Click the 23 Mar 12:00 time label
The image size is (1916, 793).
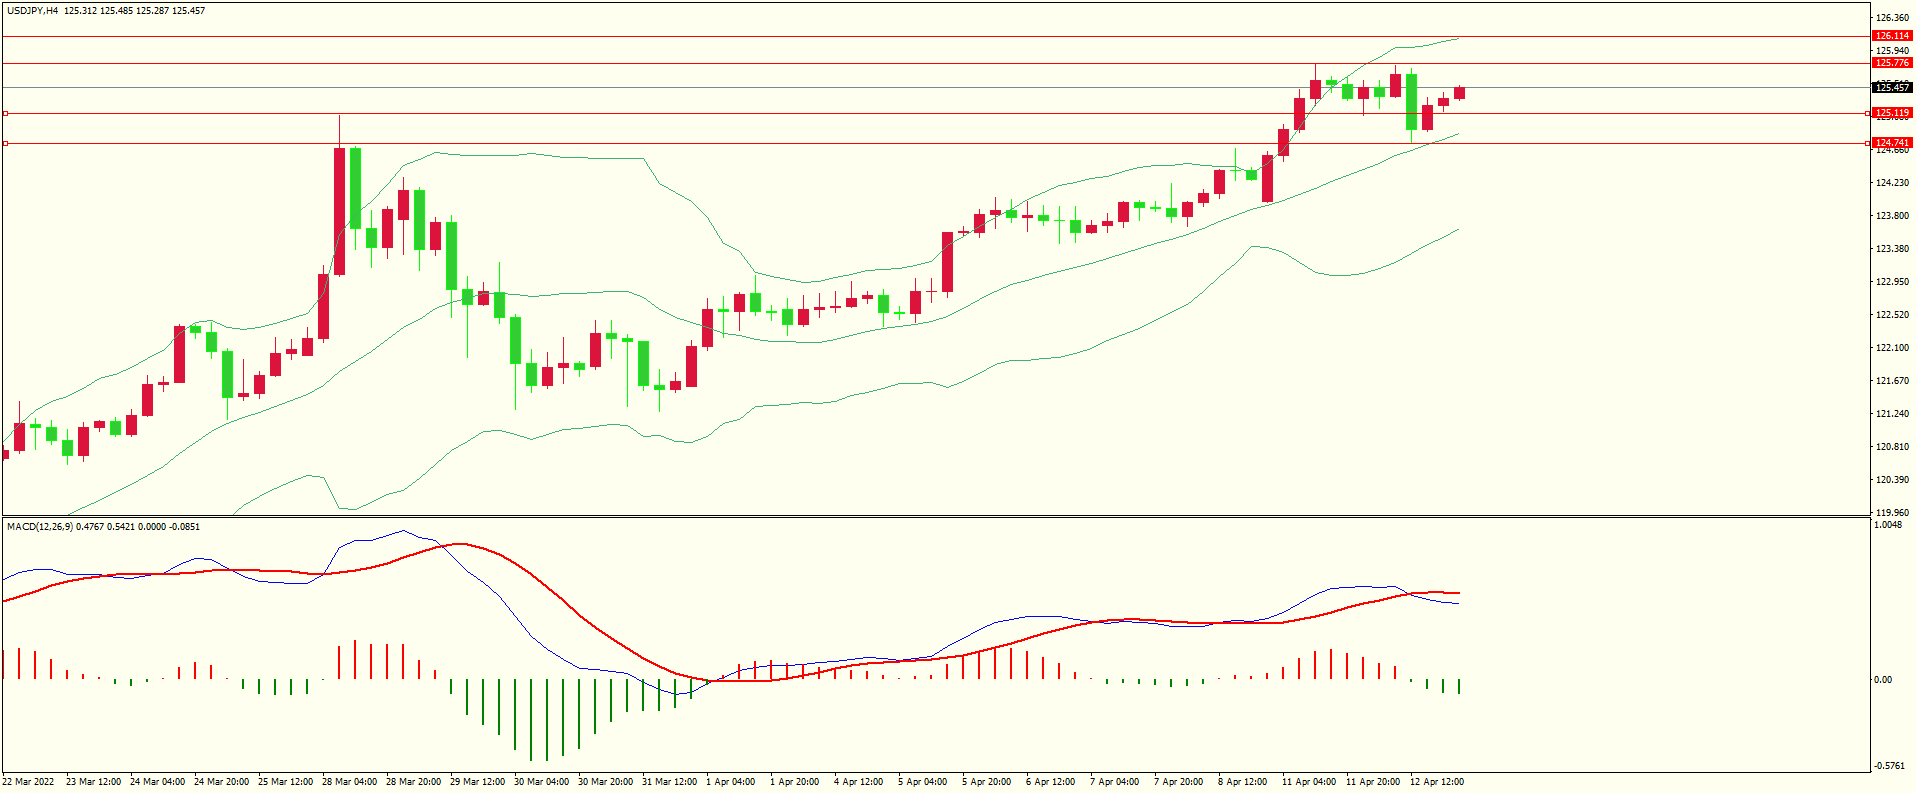click(x=93, y=782)
